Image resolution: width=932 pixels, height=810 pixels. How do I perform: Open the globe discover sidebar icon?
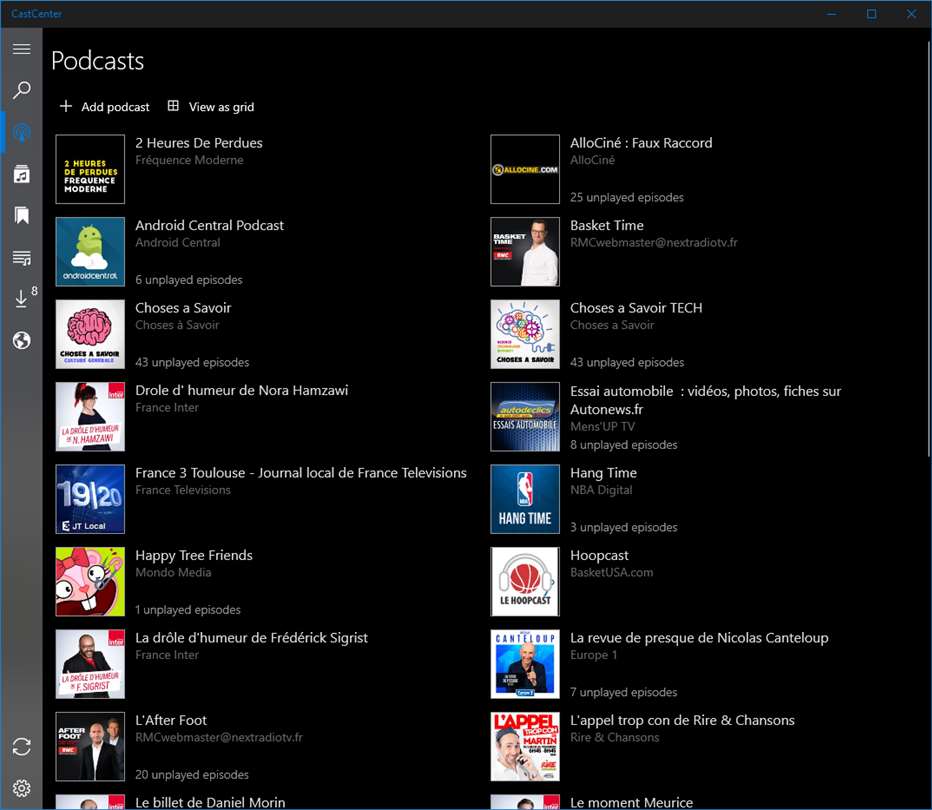(x=21, y=341)
